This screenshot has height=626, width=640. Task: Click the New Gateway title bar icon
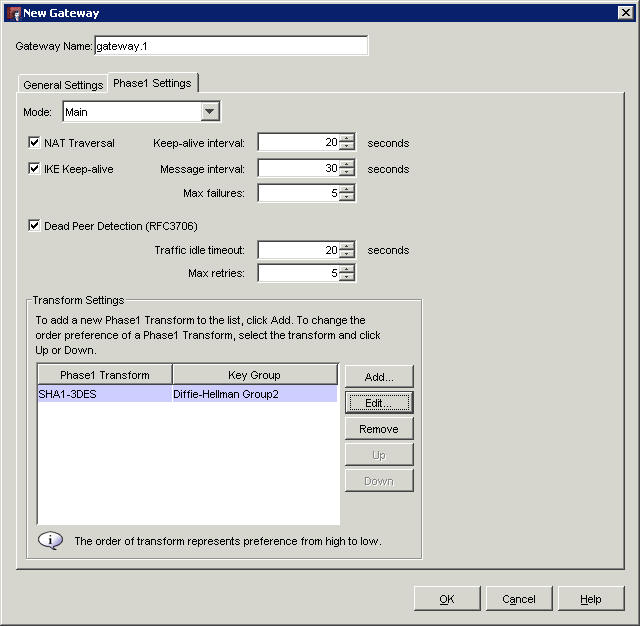tap(14, 13)
